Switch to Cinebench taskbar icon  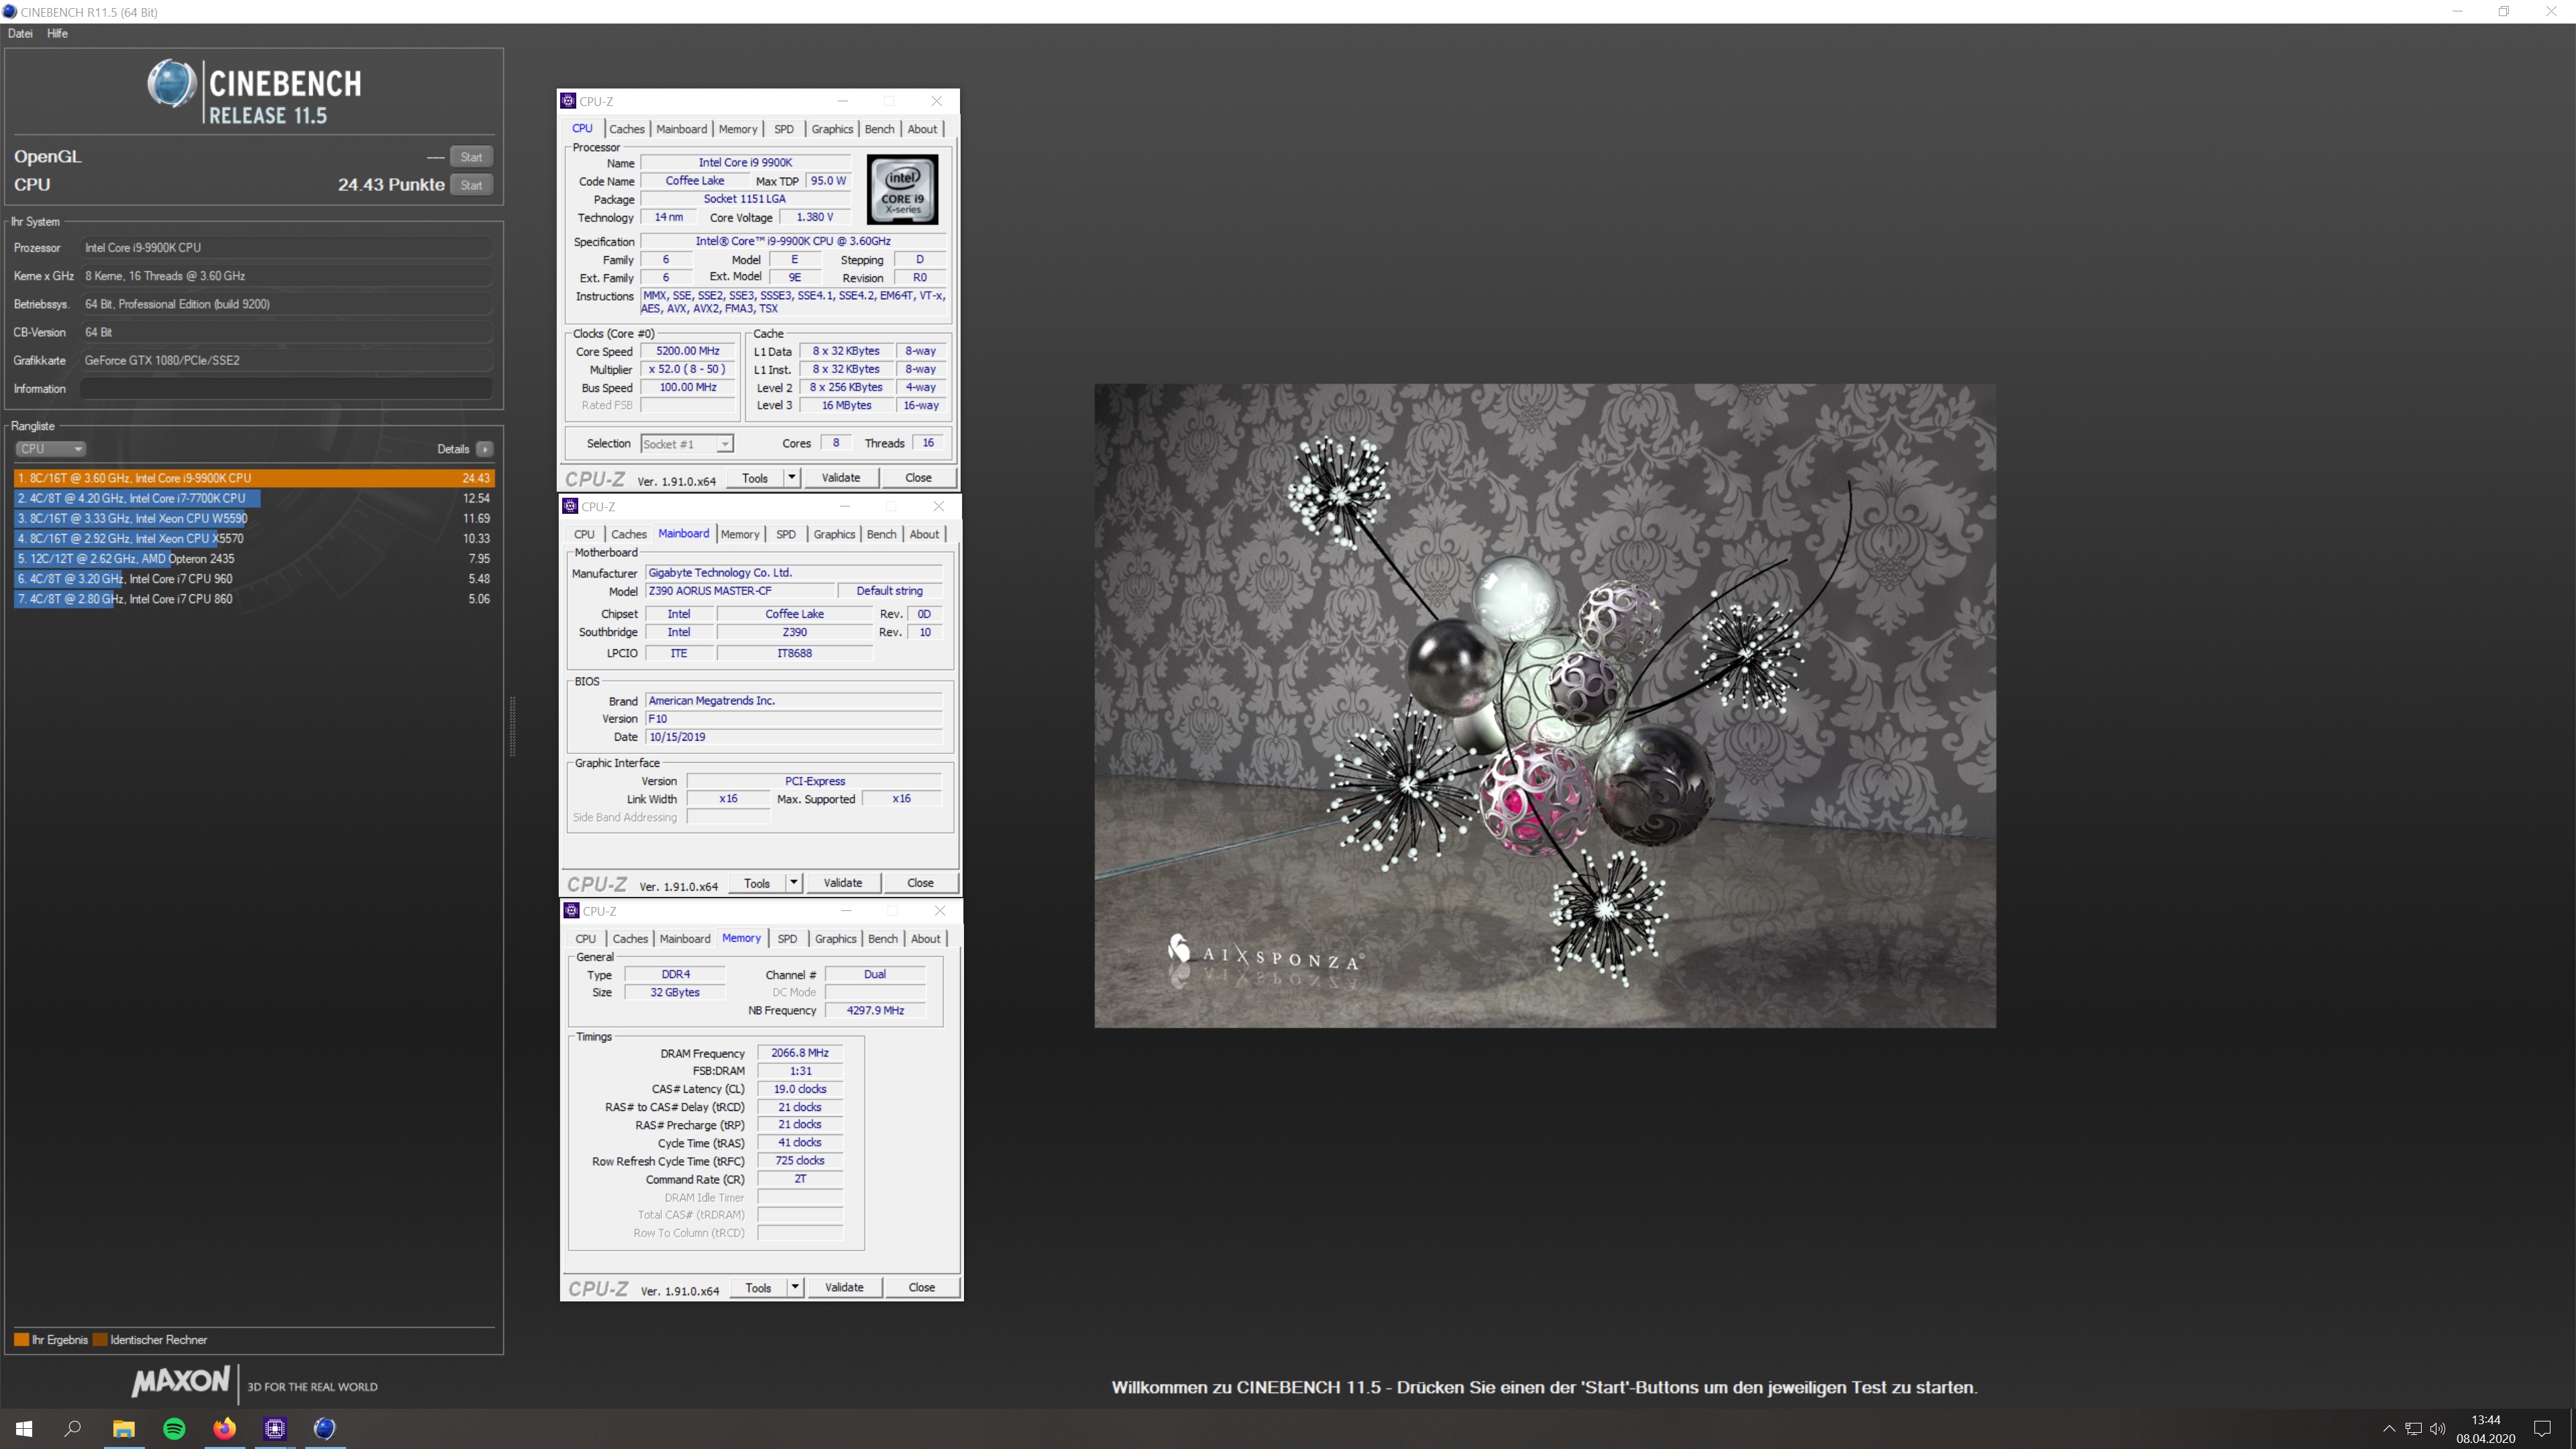pos(325,1428)
